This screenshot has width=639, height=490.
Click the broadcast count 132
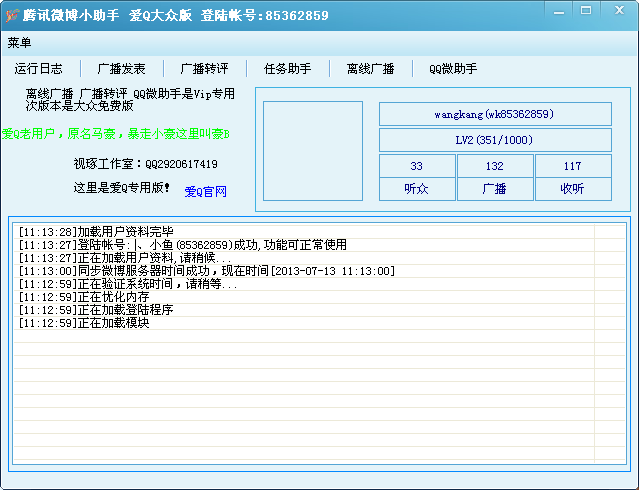pyautogui.click(x=495, y=166)
